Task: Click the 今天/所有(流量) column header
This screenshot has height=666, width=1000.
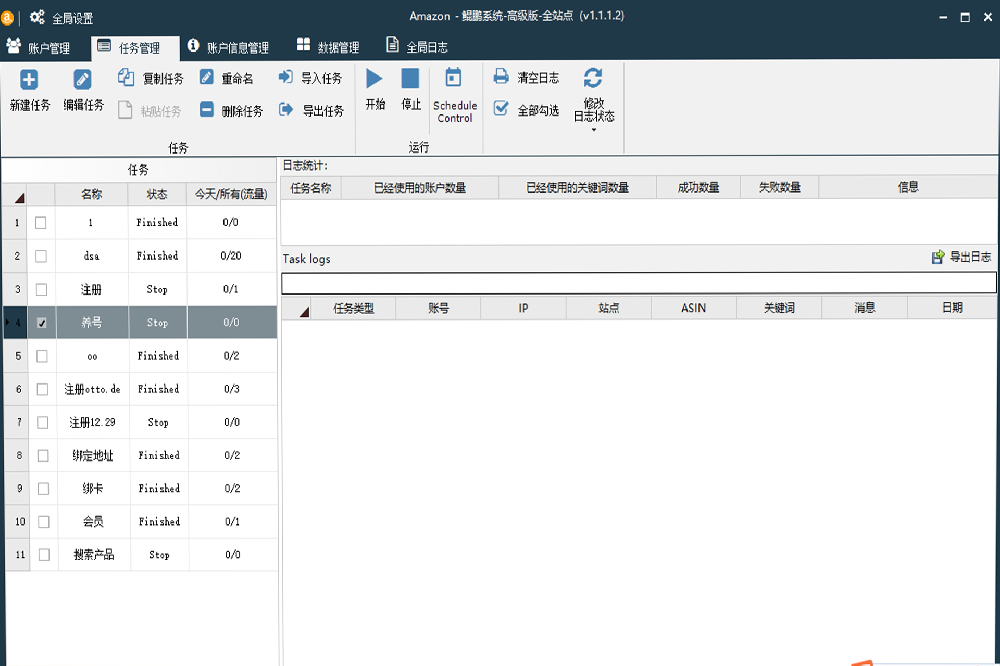Action: pyautogui.click(x=231, y=194)
